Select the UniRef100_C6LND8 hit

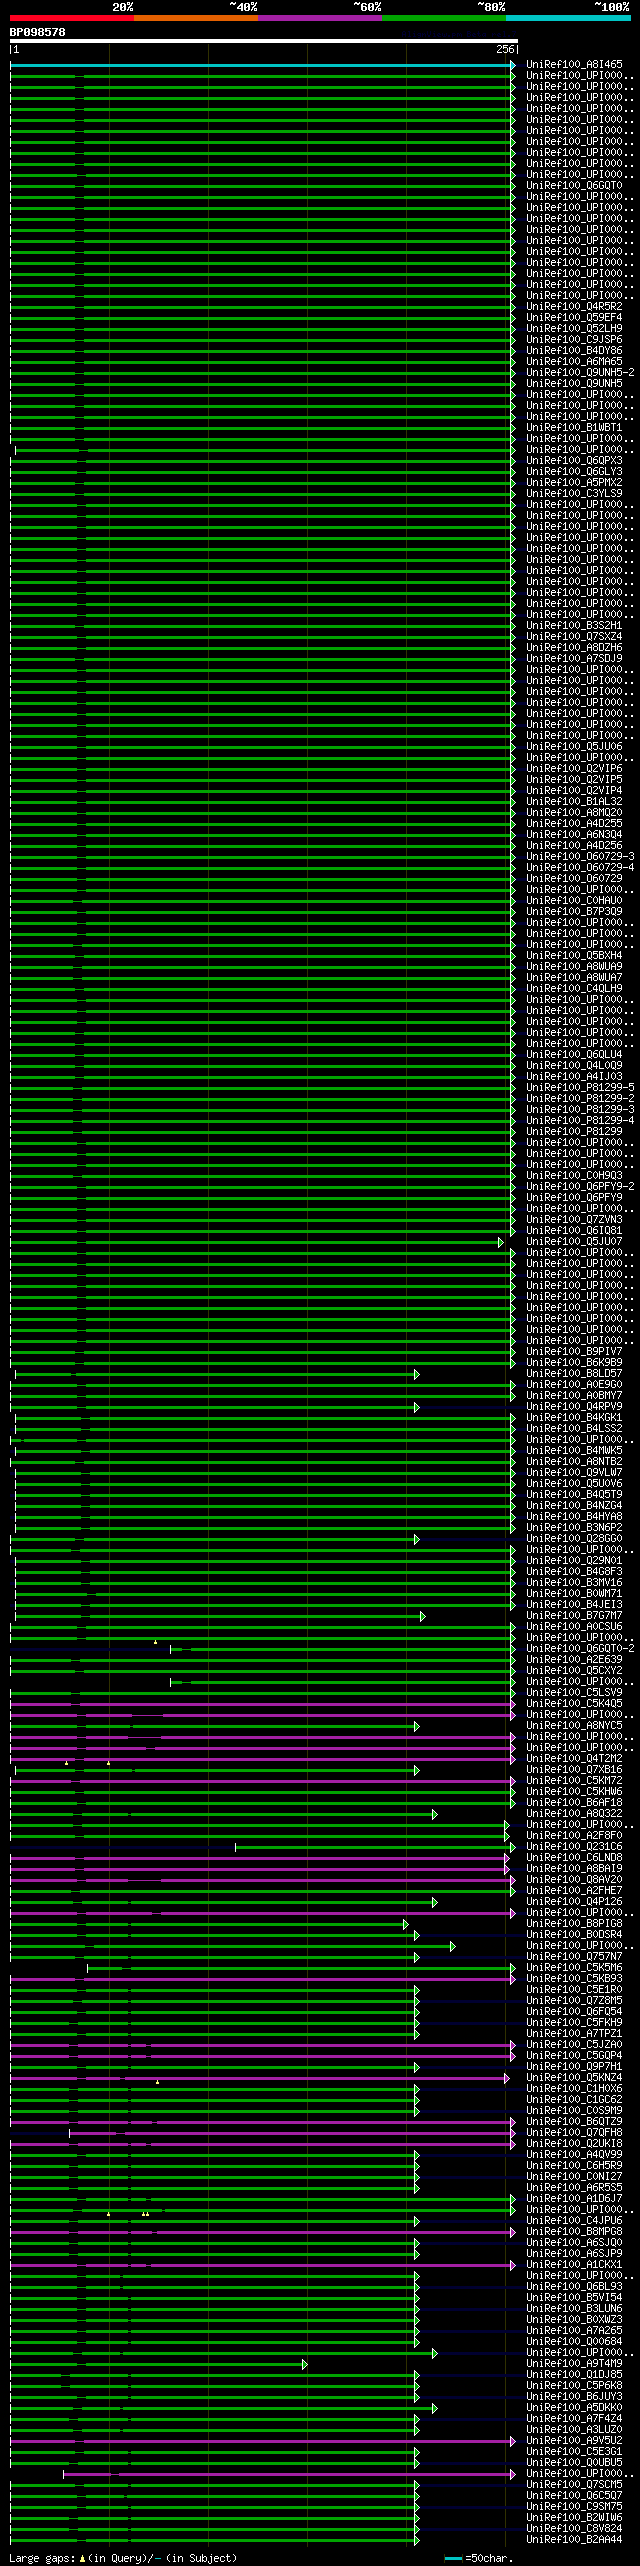pyautogui.click(x=574, y=1858)
